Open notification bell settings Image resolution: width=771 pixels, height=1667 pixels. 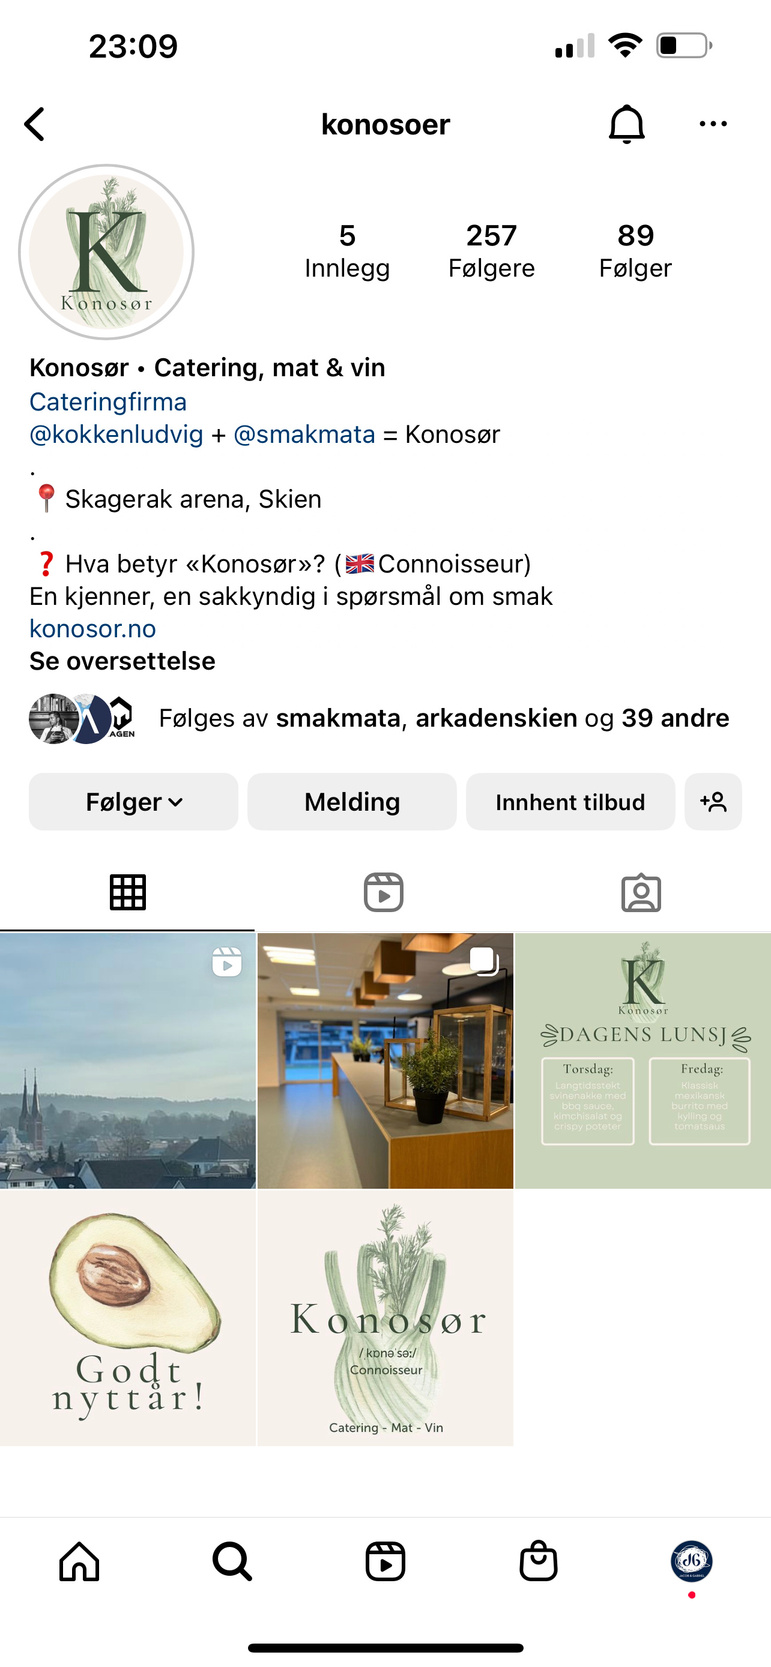coord(627,124)
